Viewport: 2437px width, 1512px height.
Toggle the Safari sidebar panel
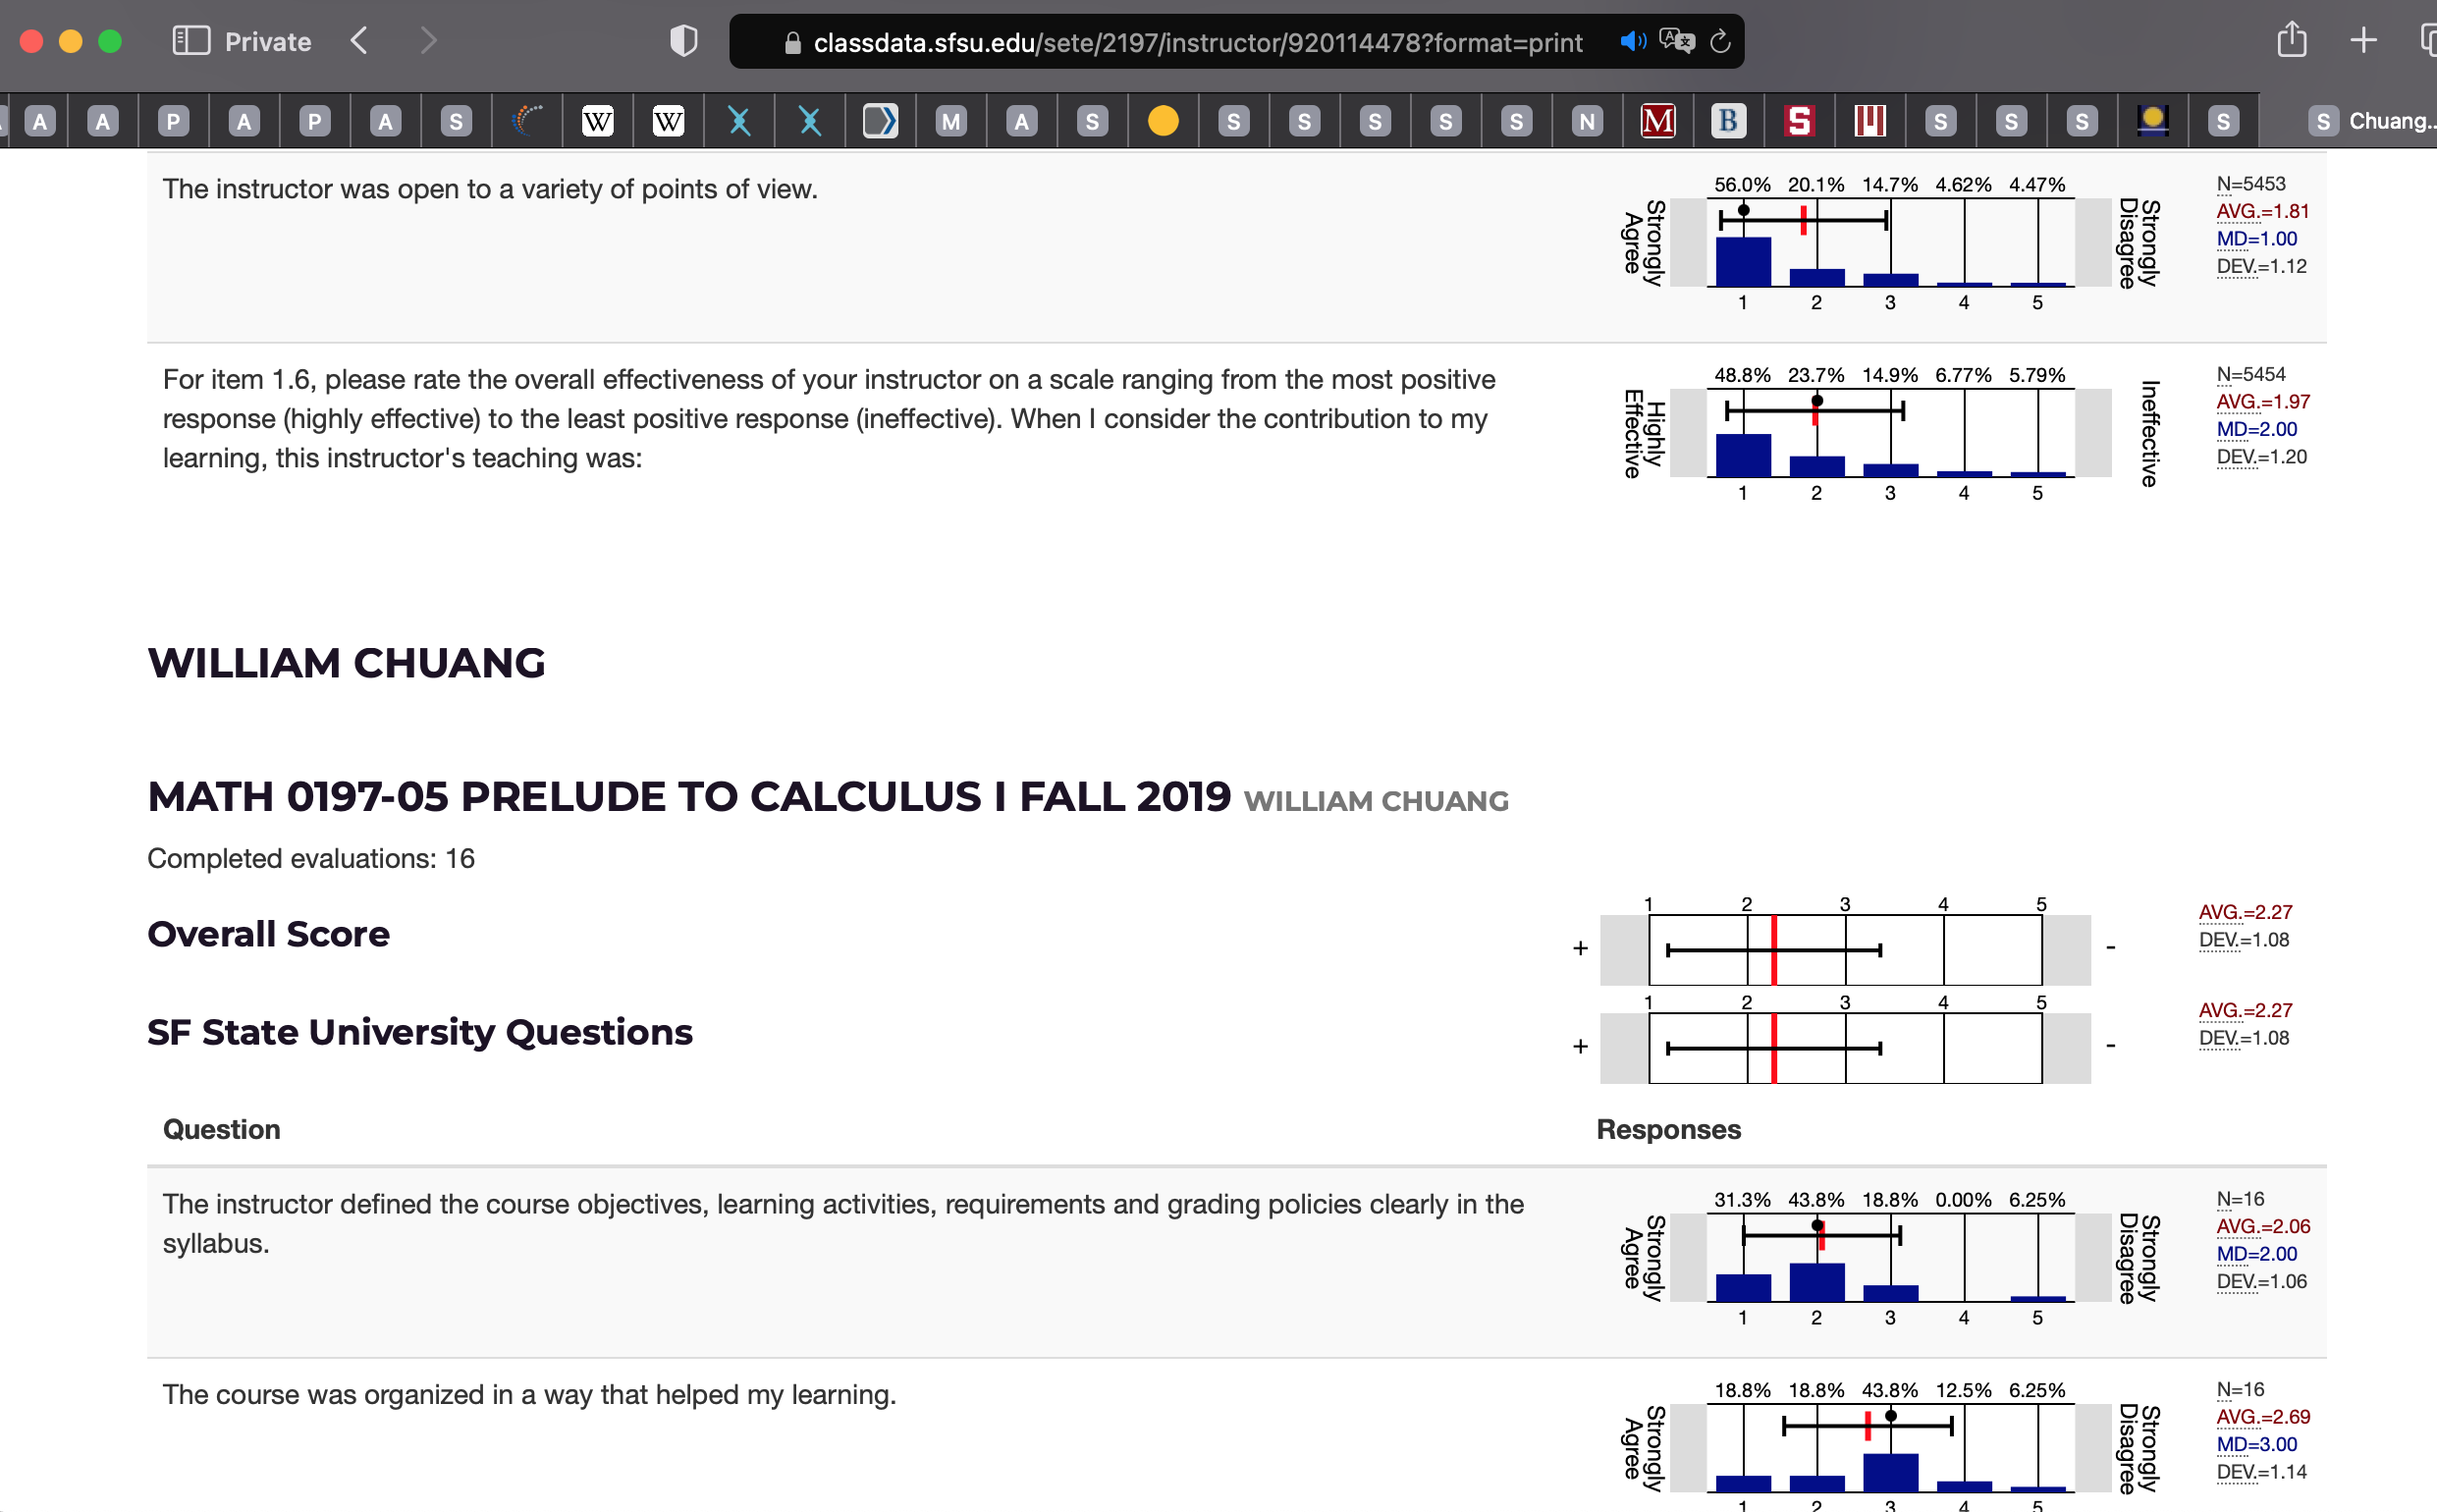tap(193, 40)
